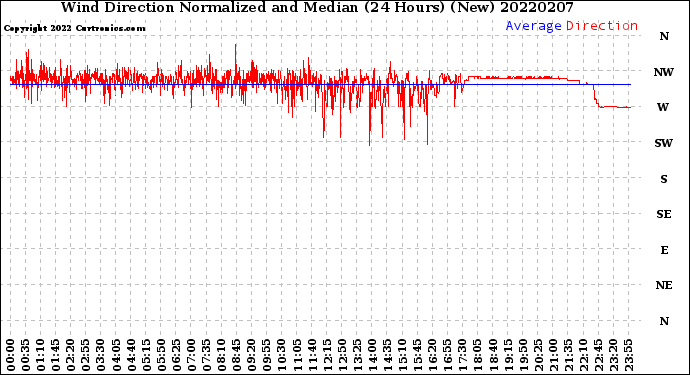Click the 08:45 time label
Viewport: 690px width, 375px height.
(236, 355)
